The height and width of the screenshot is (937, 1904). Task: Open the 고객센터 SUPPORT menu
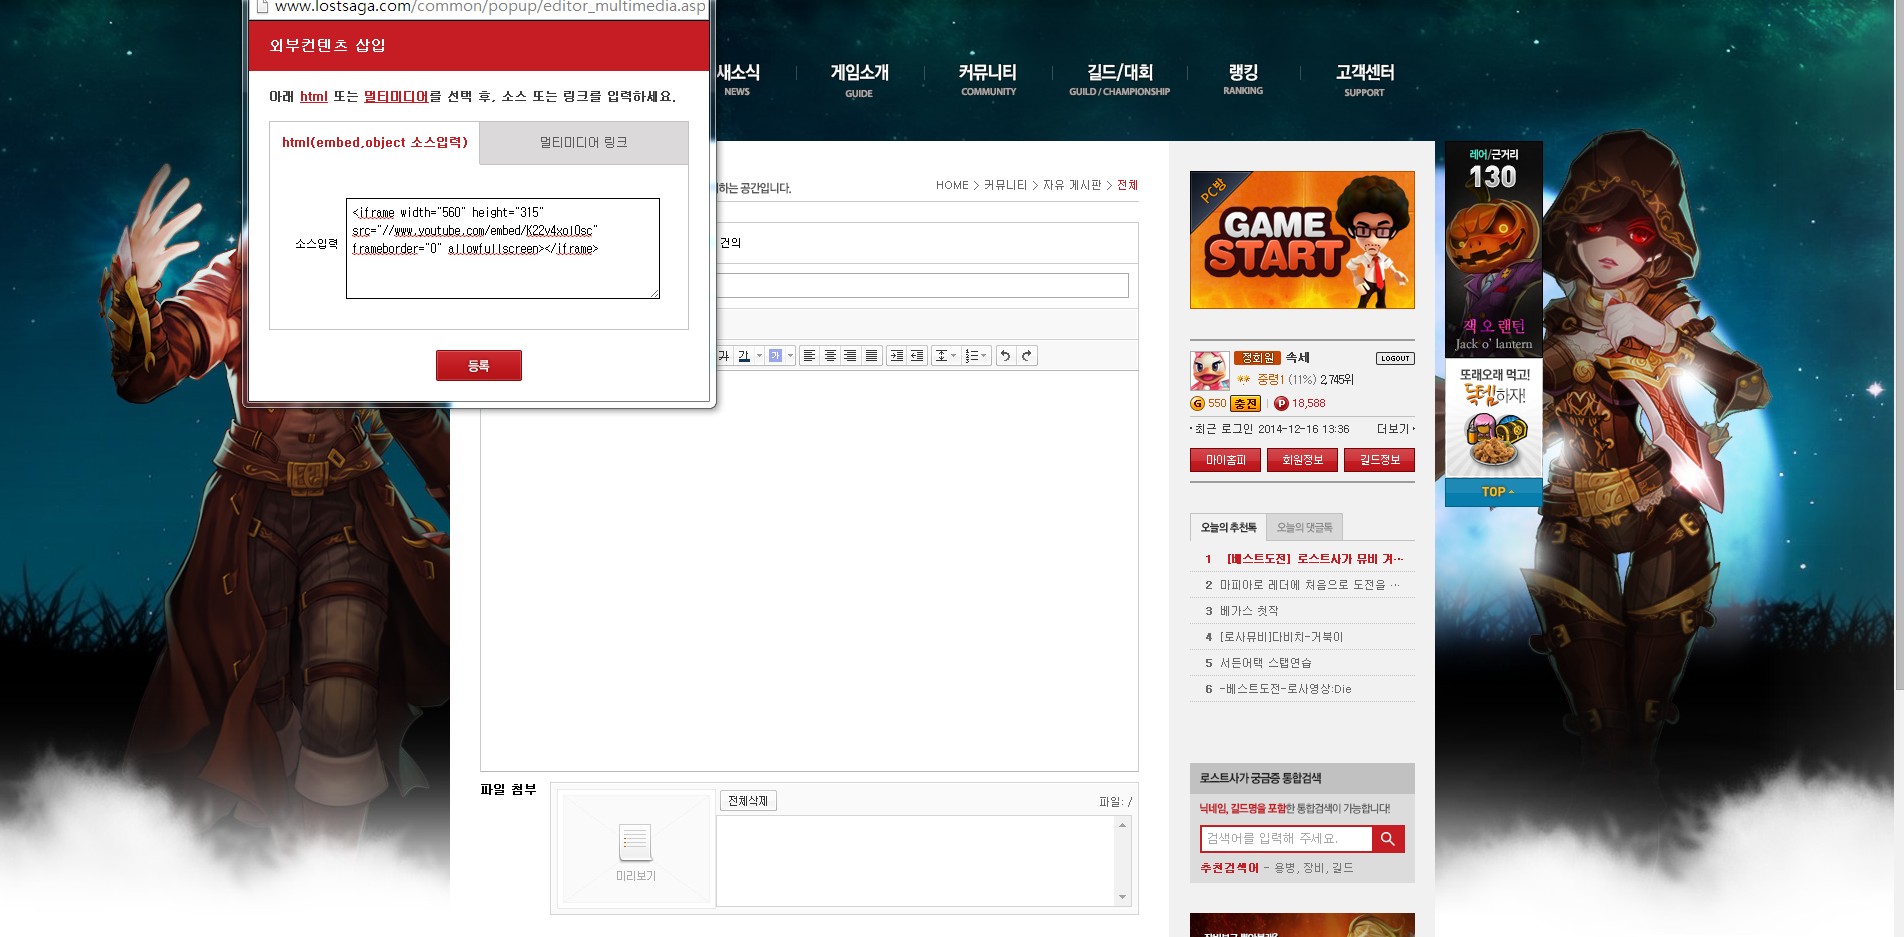pos(1364,80)
